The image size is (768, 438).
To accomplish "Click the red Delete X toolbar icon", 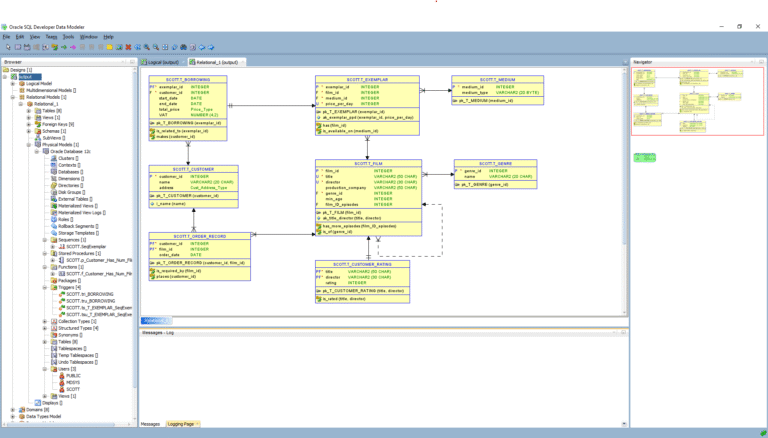I will click(128, 46).
